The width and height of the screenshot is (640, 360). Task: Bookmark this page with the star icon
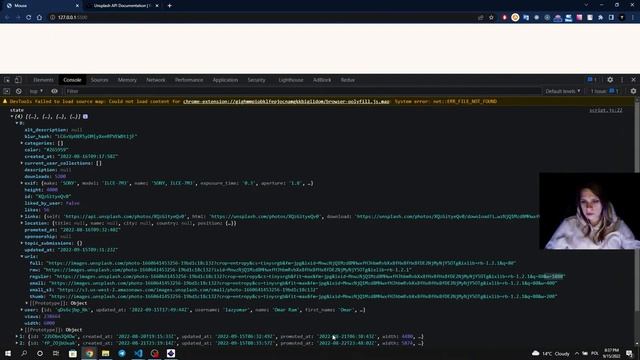click(x=491, y=18)
